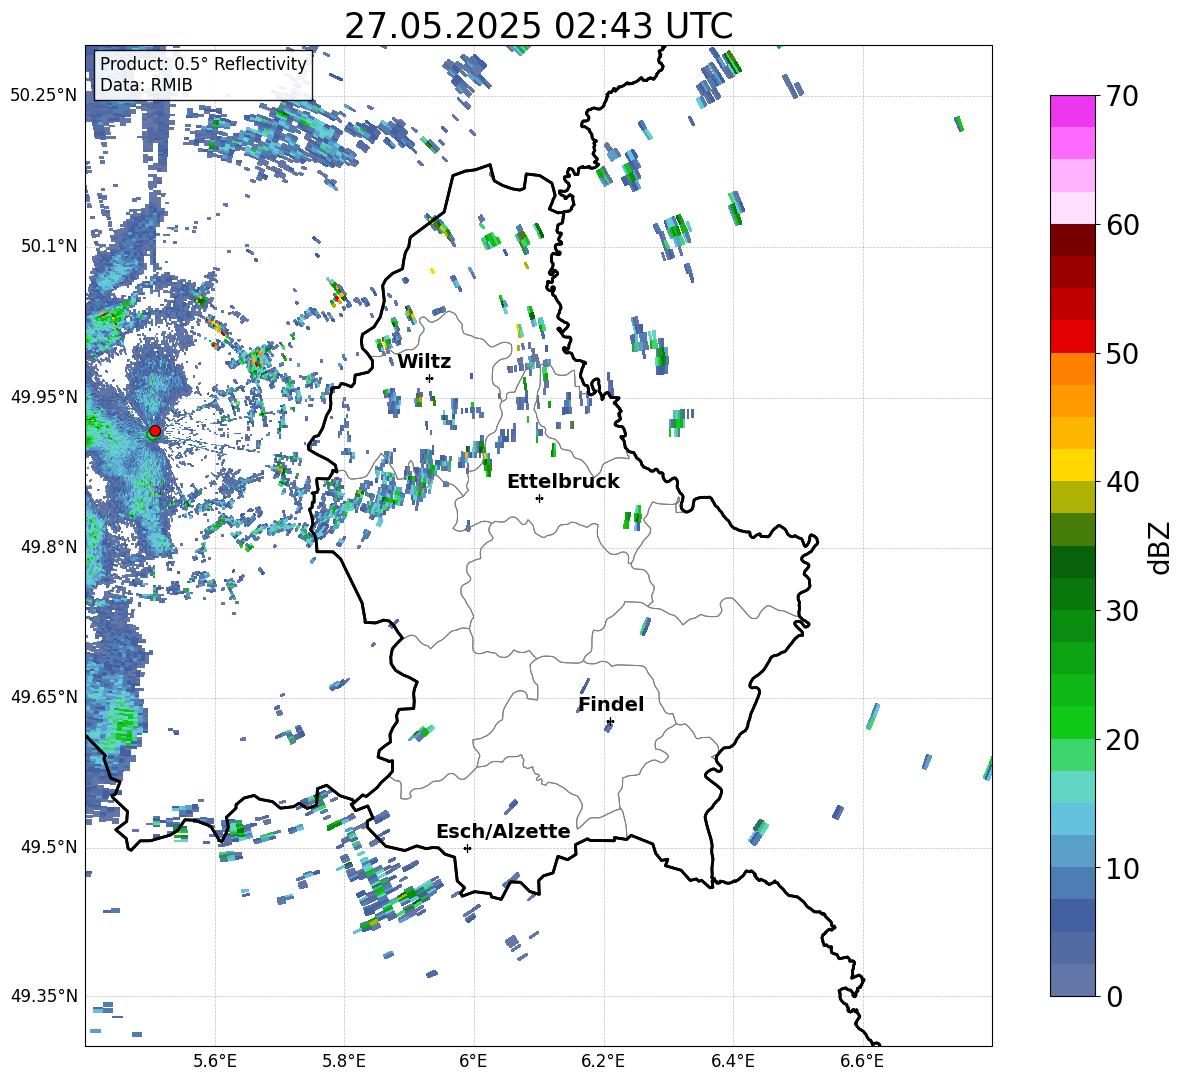Click the 6.2°E longitude label
The height and width of the screenshot is (1081, 1184).
[x=603, y=1061]
